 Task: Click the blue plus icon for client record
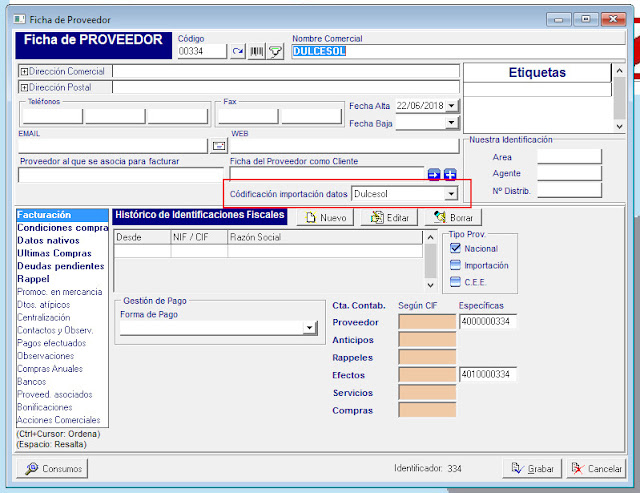tap(450, 175)
